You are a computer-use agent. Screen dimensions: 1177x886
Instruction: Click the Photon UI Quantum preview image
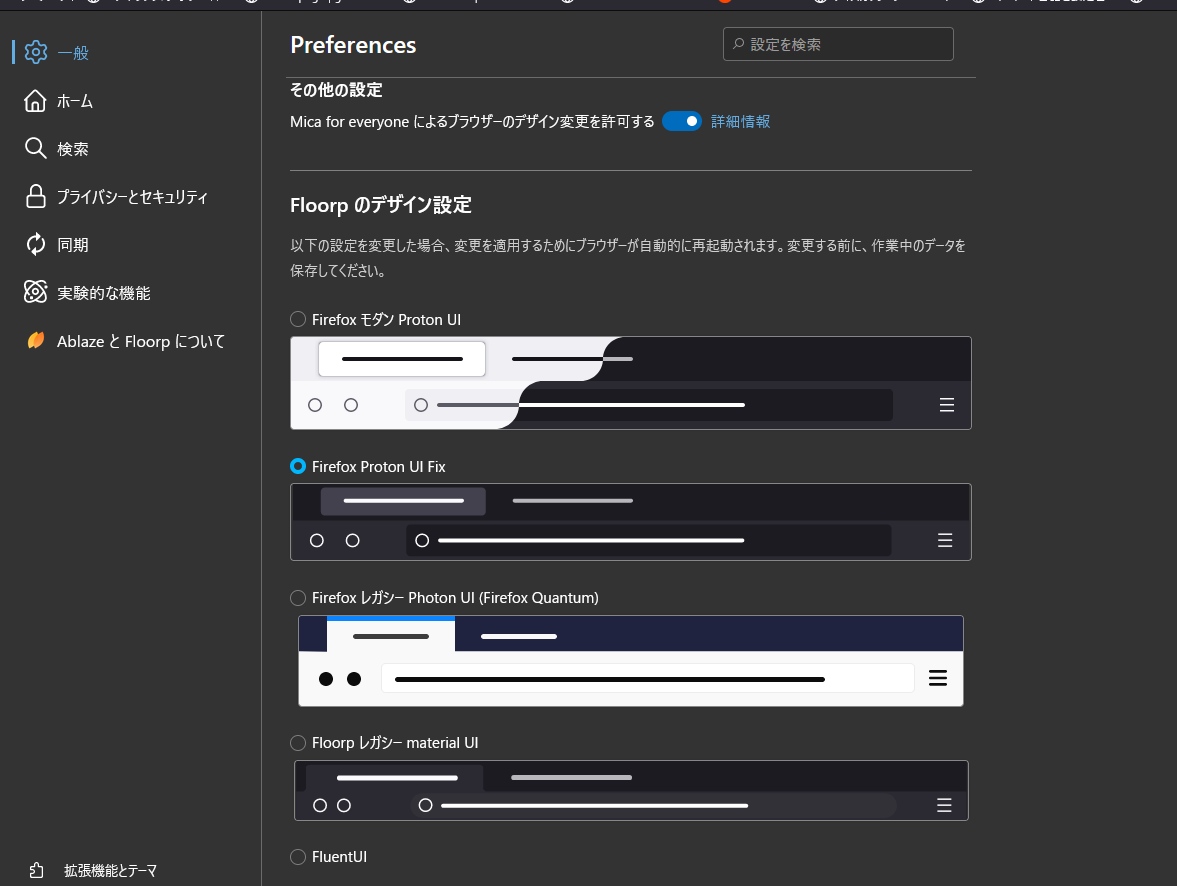631,661
